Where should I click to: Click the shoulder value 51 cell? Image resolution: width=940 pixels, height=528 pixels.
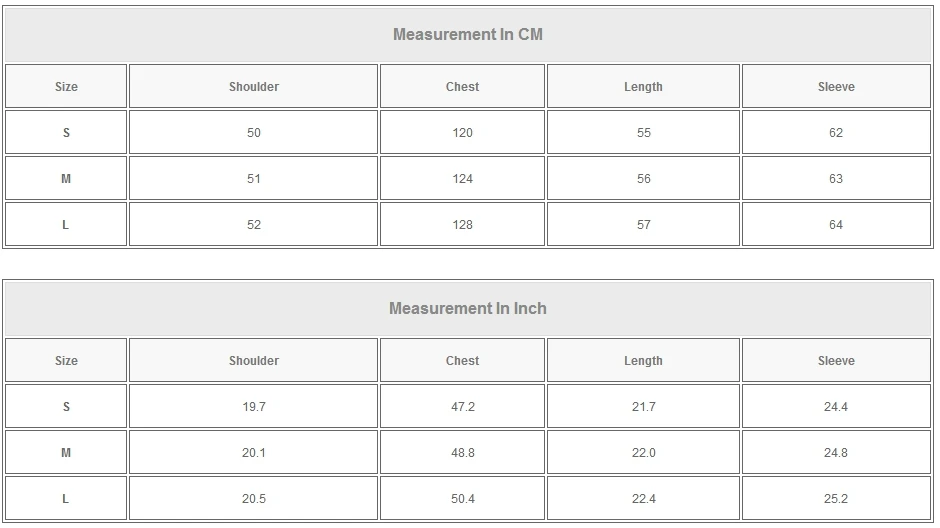pos(254,179)
